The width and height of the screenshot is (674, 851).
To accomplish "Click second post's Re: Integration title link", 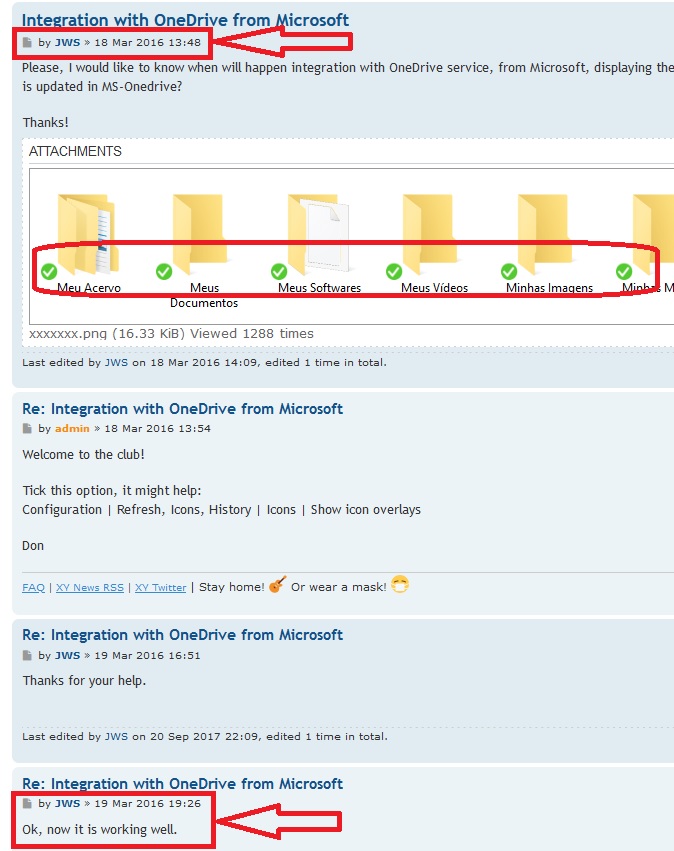I will coord(182,409).
